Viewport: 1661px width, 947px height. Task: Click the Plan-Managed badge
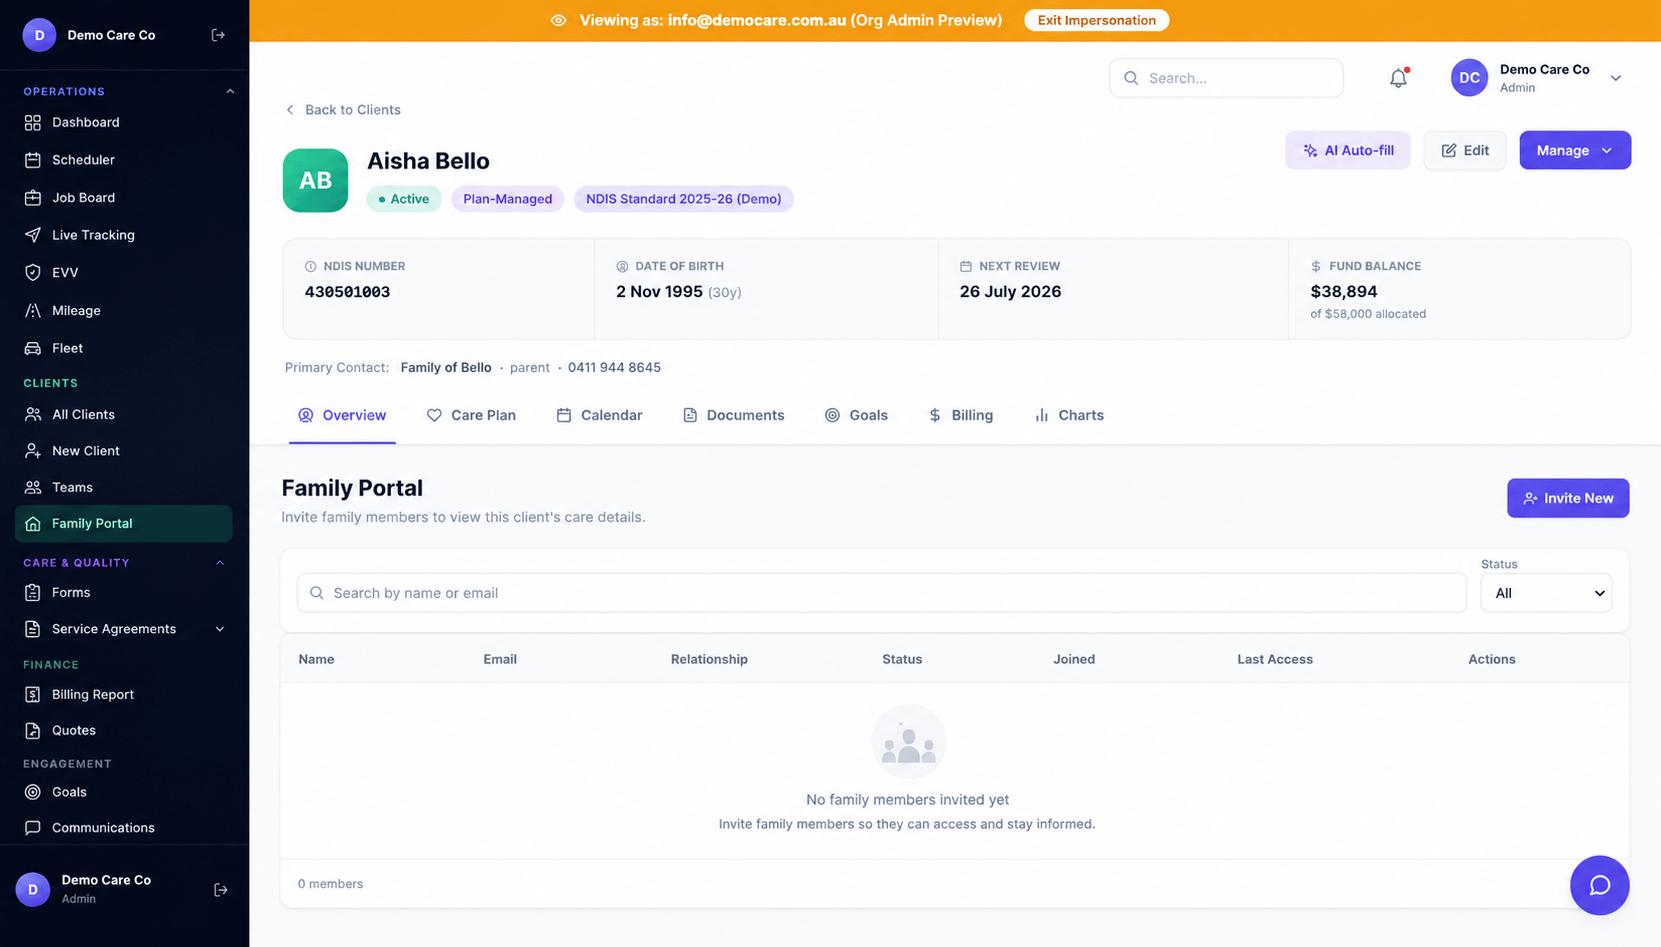point(508,199)
